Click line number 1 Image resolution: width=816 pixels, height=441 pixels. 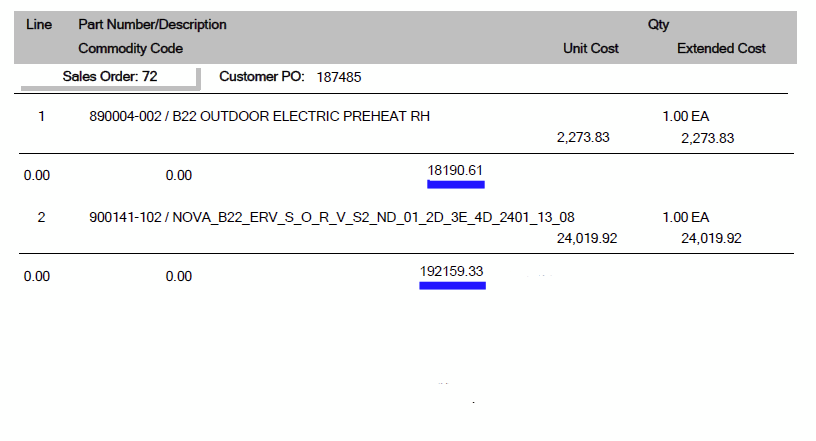pos(41,116)
